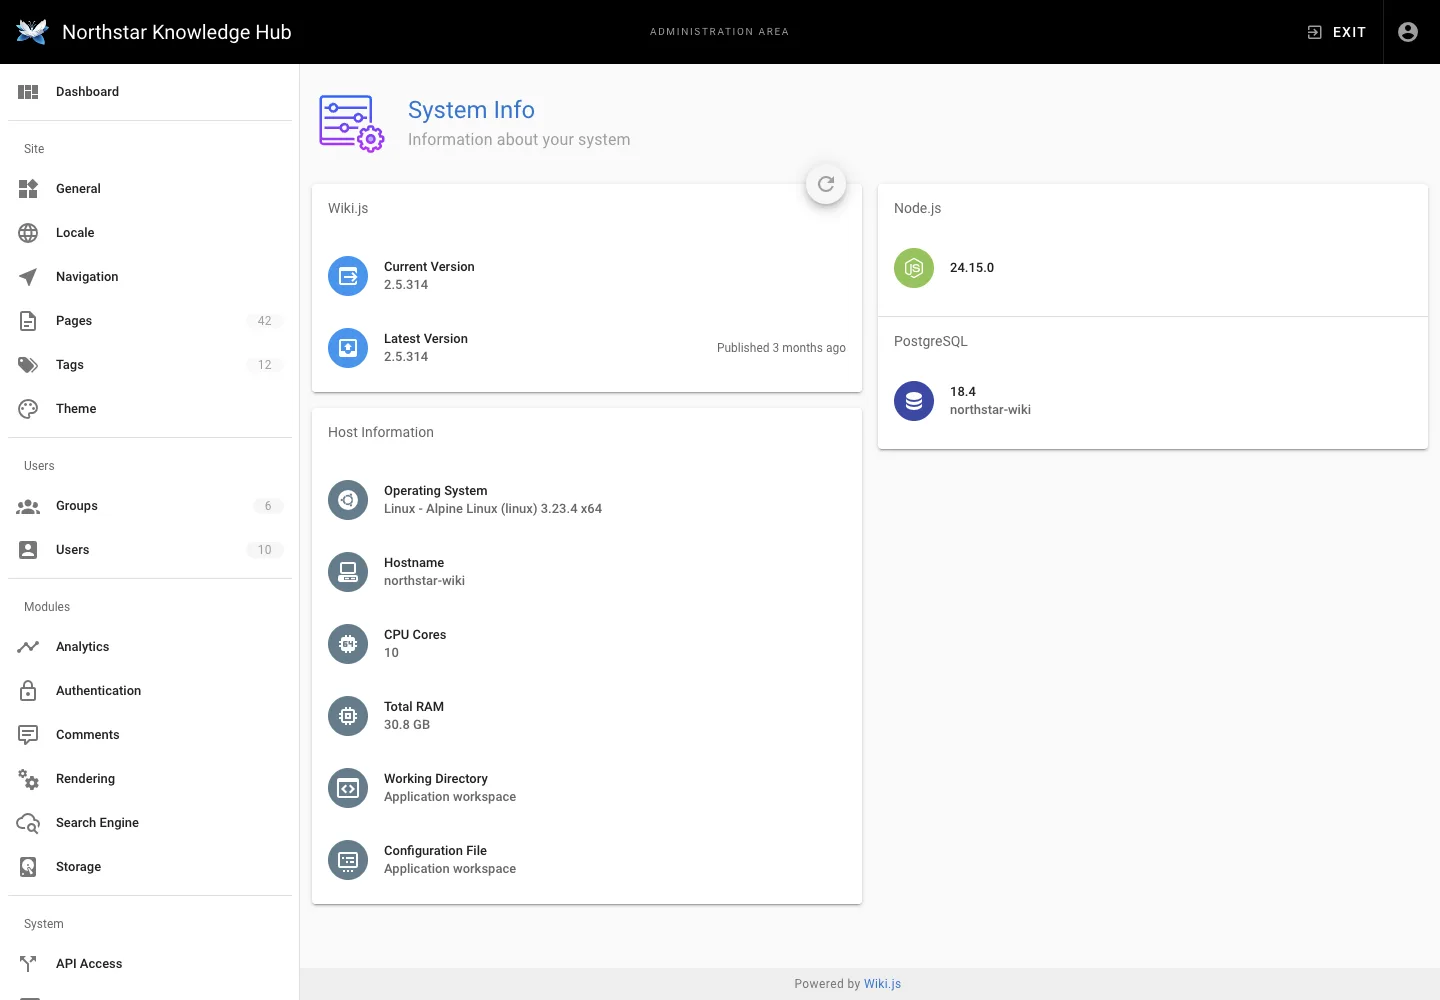Open Search Engine module
The width and height of the screenshot is (1440, 1000).
click(x=150, y=823)
